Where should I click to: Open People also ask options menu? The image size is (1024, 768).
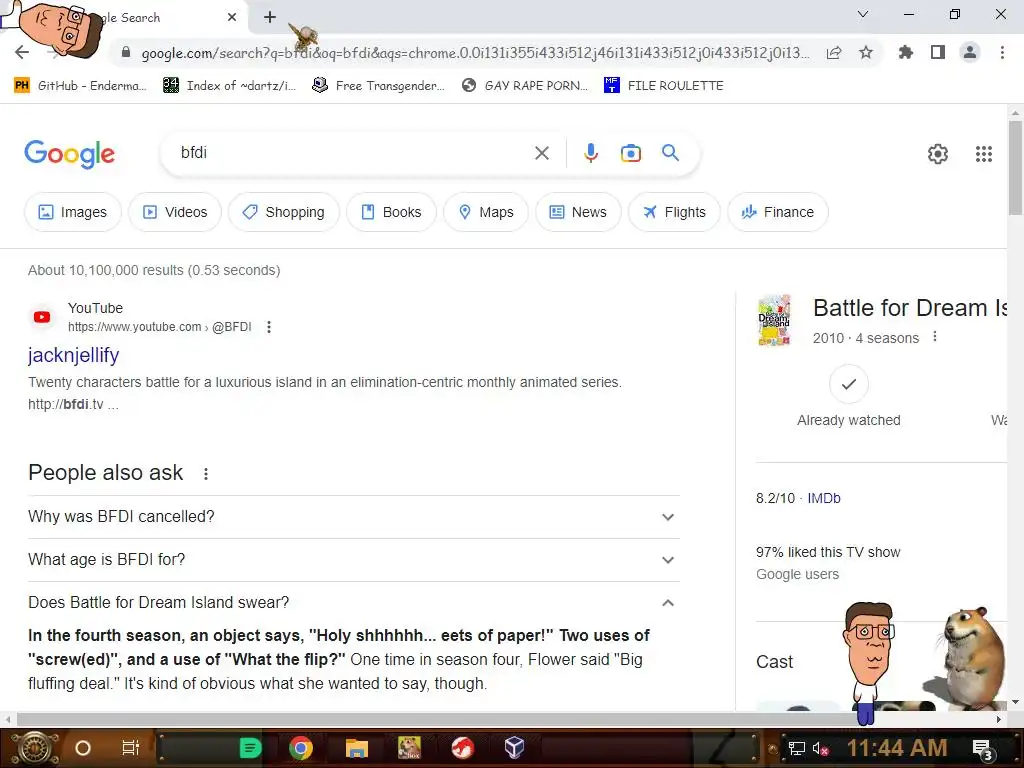click(206, 473)
